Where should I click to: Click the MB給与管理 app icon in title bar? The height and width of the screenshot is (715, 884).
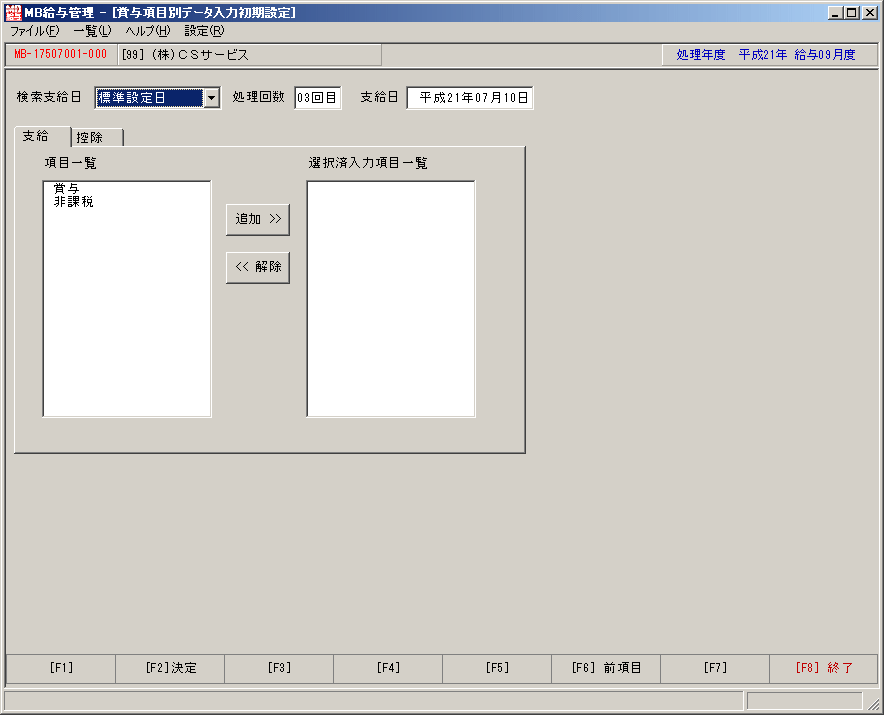(x=13, y=12)
